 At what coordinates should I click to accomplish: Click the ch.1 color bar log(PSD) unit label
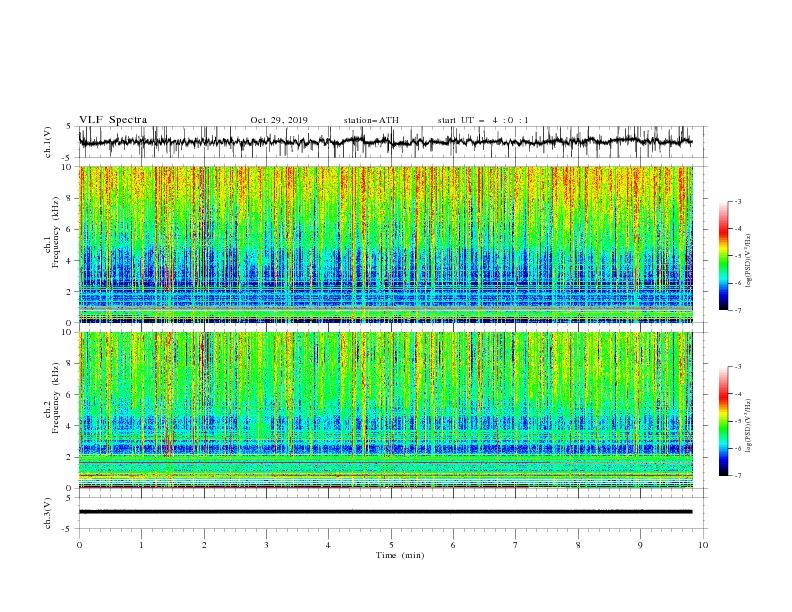(x=748, y=261)
